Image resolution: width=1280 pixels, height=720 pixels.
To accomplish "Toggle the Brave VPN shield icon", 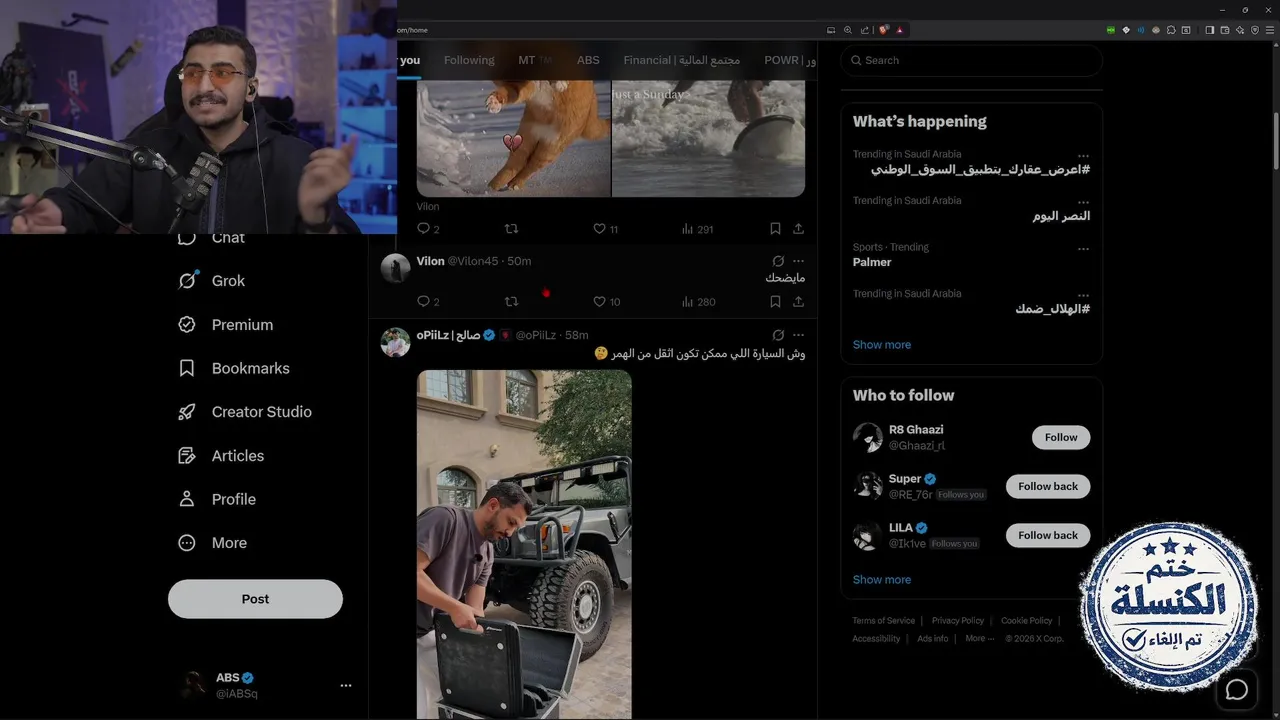I will click(1254, 30).
